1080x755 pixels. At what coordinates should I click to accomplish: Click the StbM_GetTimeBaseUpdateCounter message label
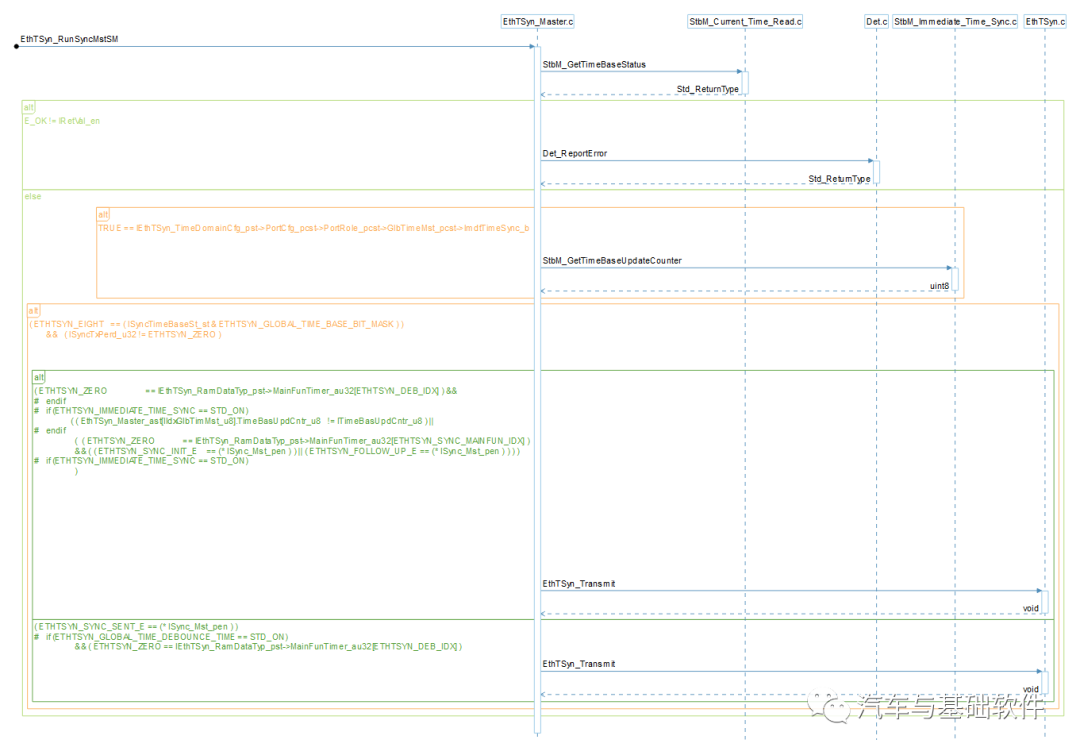612,261
